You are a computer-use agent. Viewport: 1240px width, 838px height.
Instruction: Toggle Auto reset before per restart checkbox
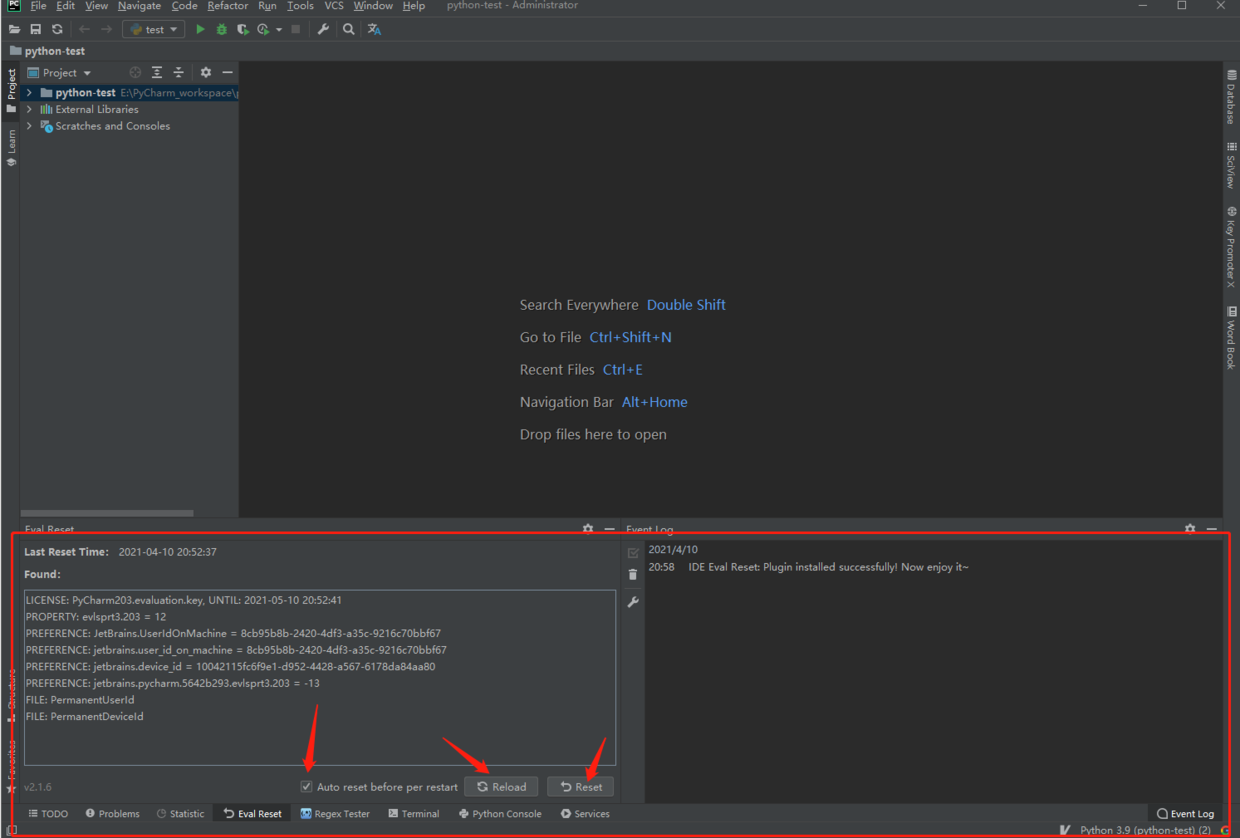tap(307, 787)
